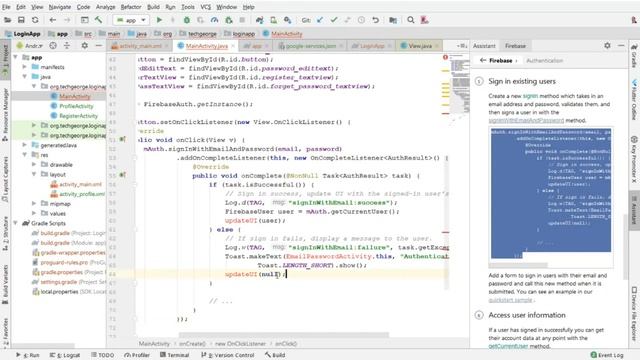Click the Collapse All icon in Project panel
Image resolution: width=640 pixels, height=360 pixels.
coord(67,46)
